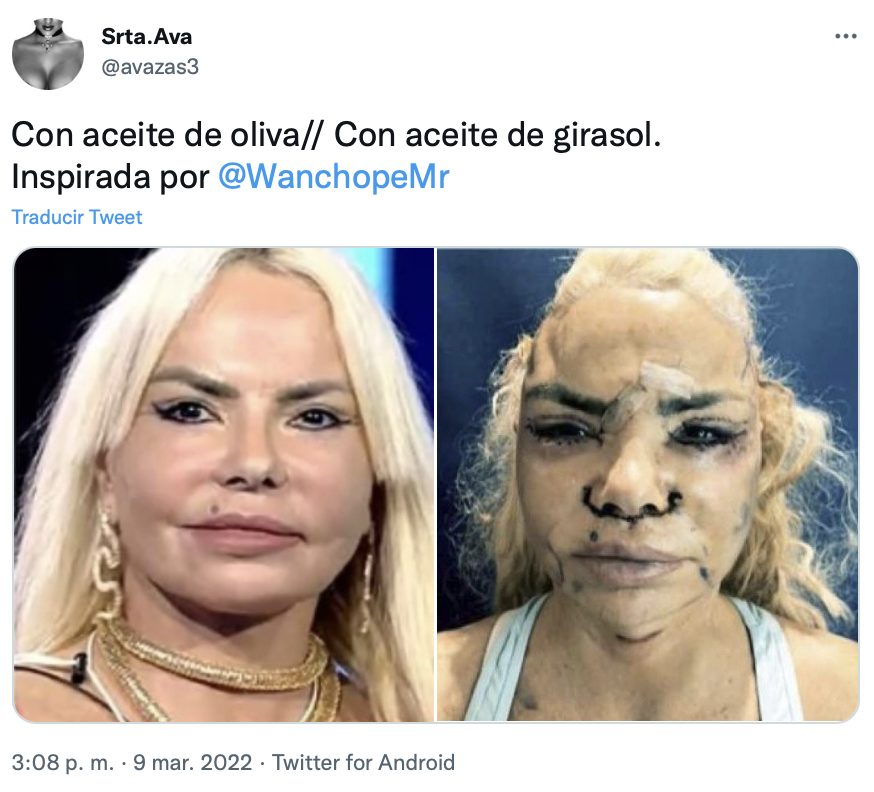Open Srta.Ava's profile avatar picture
Viewport: 874px width, 792px height.
click(x=48, y=54)
